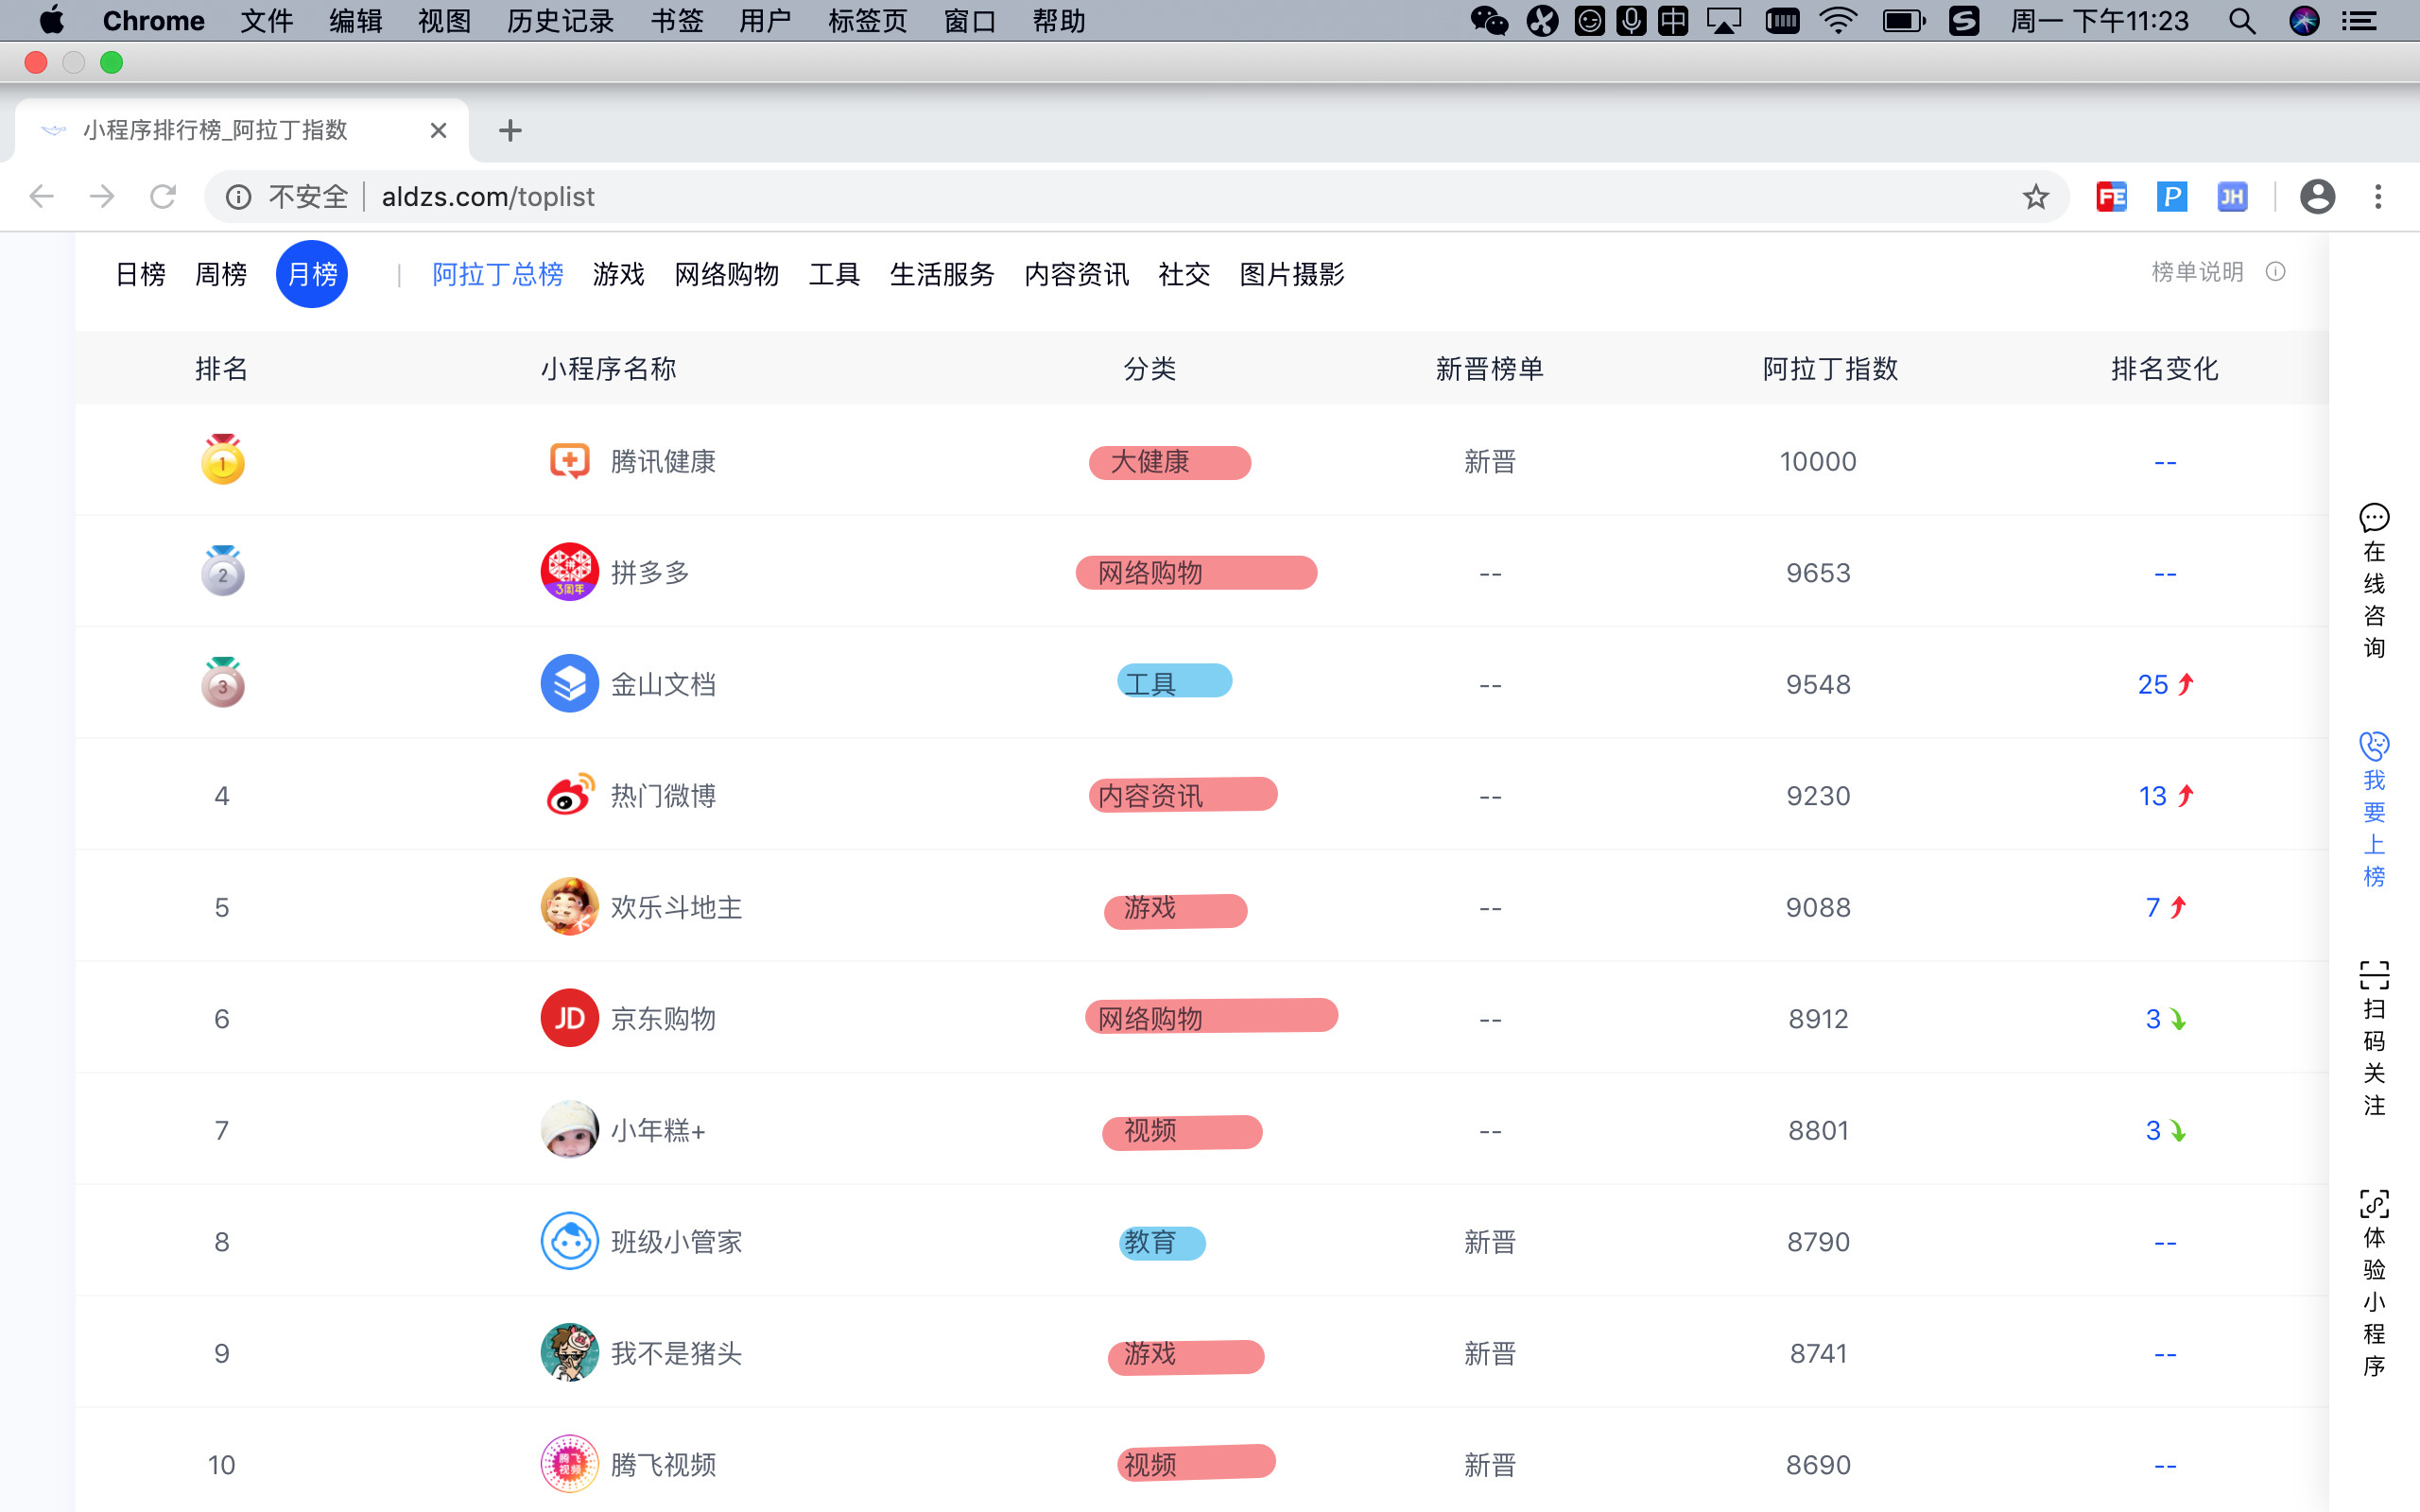Click the 大健康 red category tag

[1169, 462]
